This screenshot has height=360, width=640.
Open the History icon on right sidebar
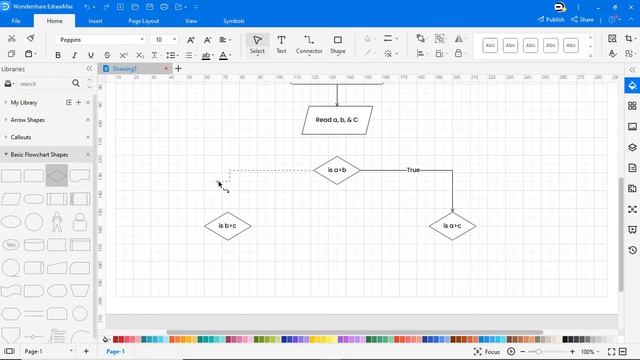632,250
